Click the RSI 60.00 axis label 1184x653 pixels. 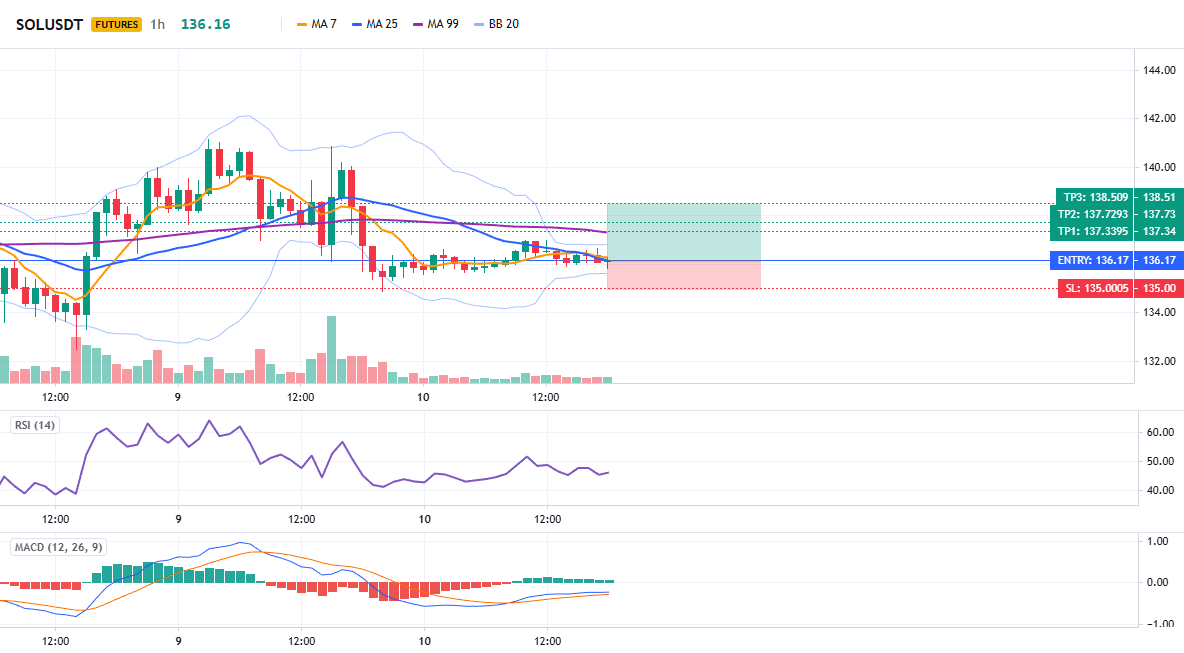pyautogui.click(x=1161, y=433)
